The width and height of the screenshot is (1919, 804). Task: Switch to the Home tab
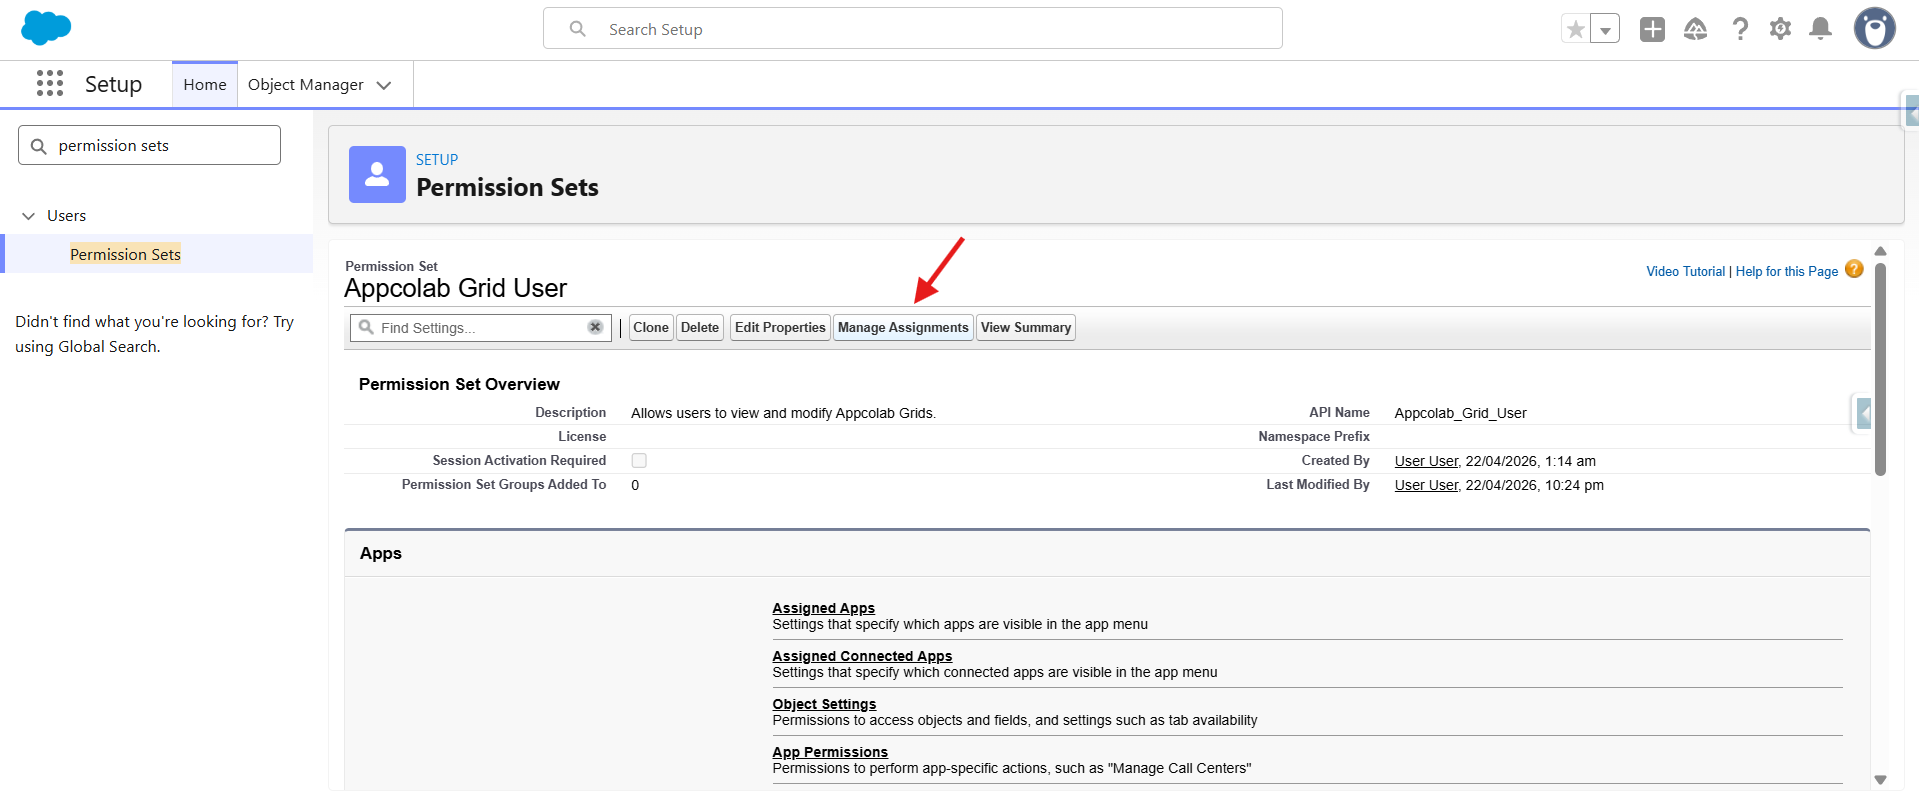point(205,84)
